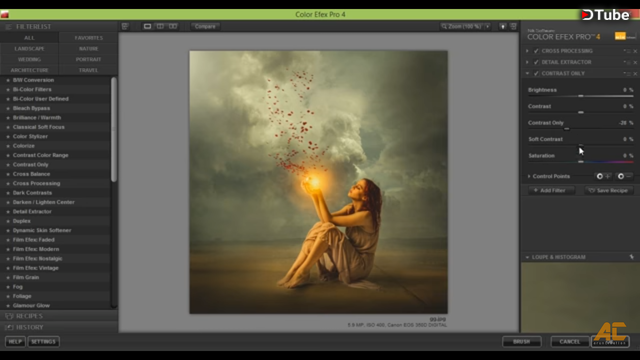Screen dimensions: 640x360
Task: Toggle the right panel visibility icon
Action: click(513, 27)
